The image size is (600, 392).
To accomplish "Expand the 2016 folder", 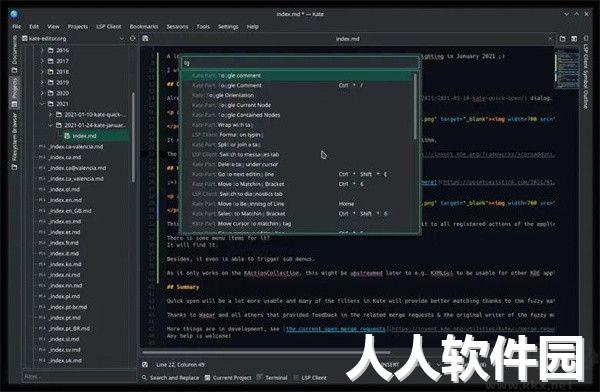I will point(42,50).
